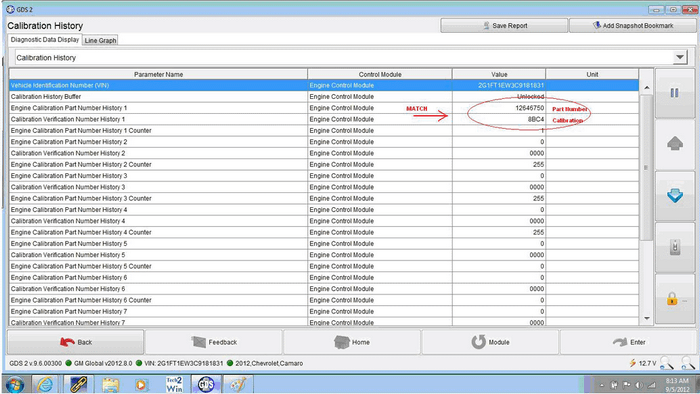Screen dimensions: 700x394
Task: Click the light switch icon button
Action: 675,247
